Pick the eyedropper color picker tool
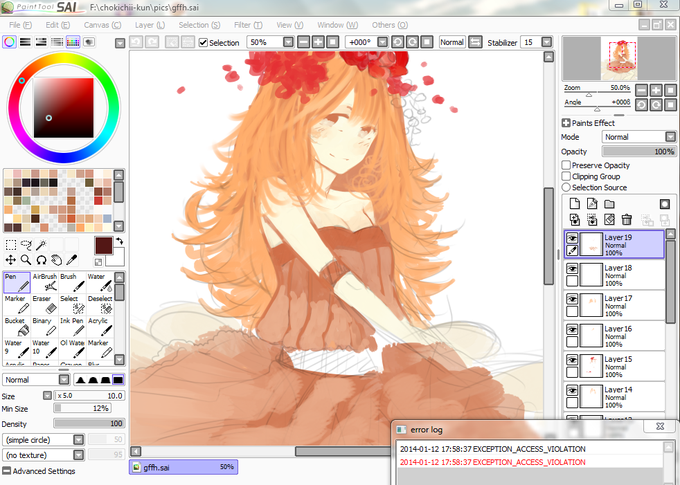 72,260
